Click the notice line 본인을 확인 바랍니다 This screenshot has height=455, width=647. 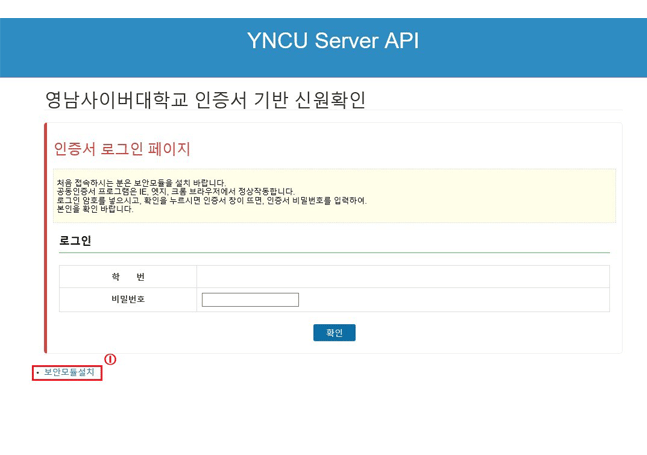tap(95, 209)
